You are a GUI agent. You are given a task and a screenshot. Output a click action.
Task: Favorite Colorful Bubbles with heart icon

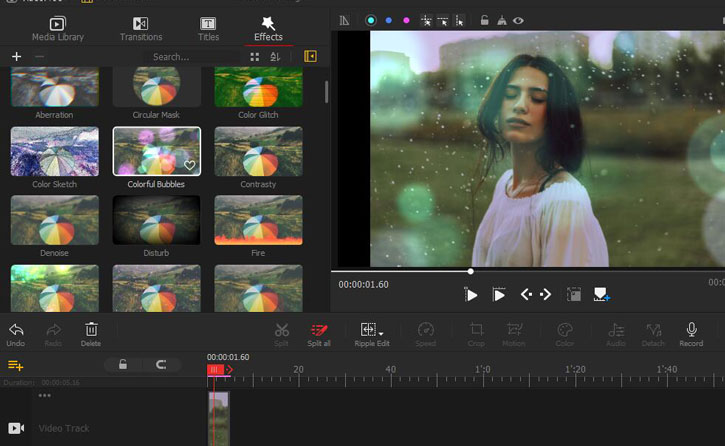[190, 165]
